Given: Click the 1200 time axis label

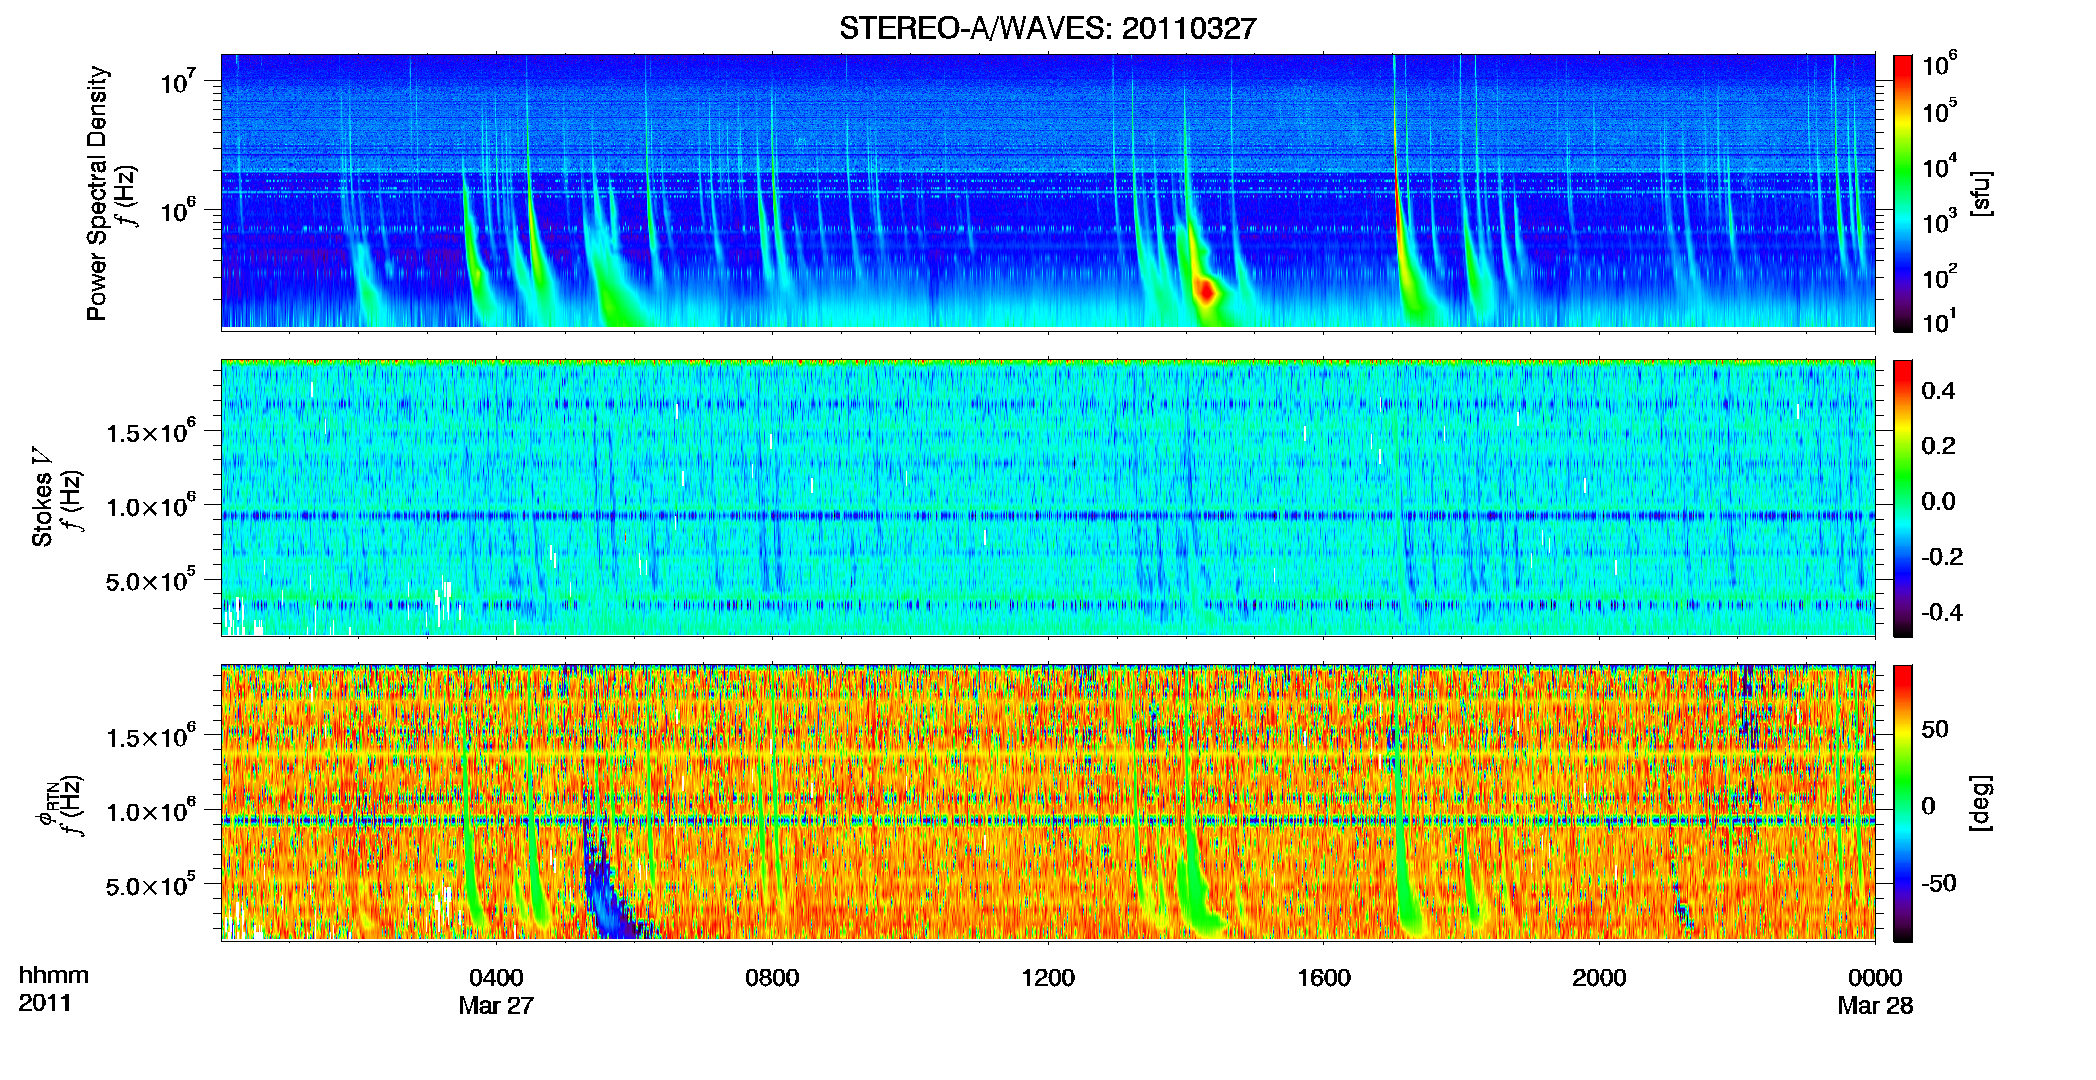Looking at the screenshot, I should click(1048, 978).
